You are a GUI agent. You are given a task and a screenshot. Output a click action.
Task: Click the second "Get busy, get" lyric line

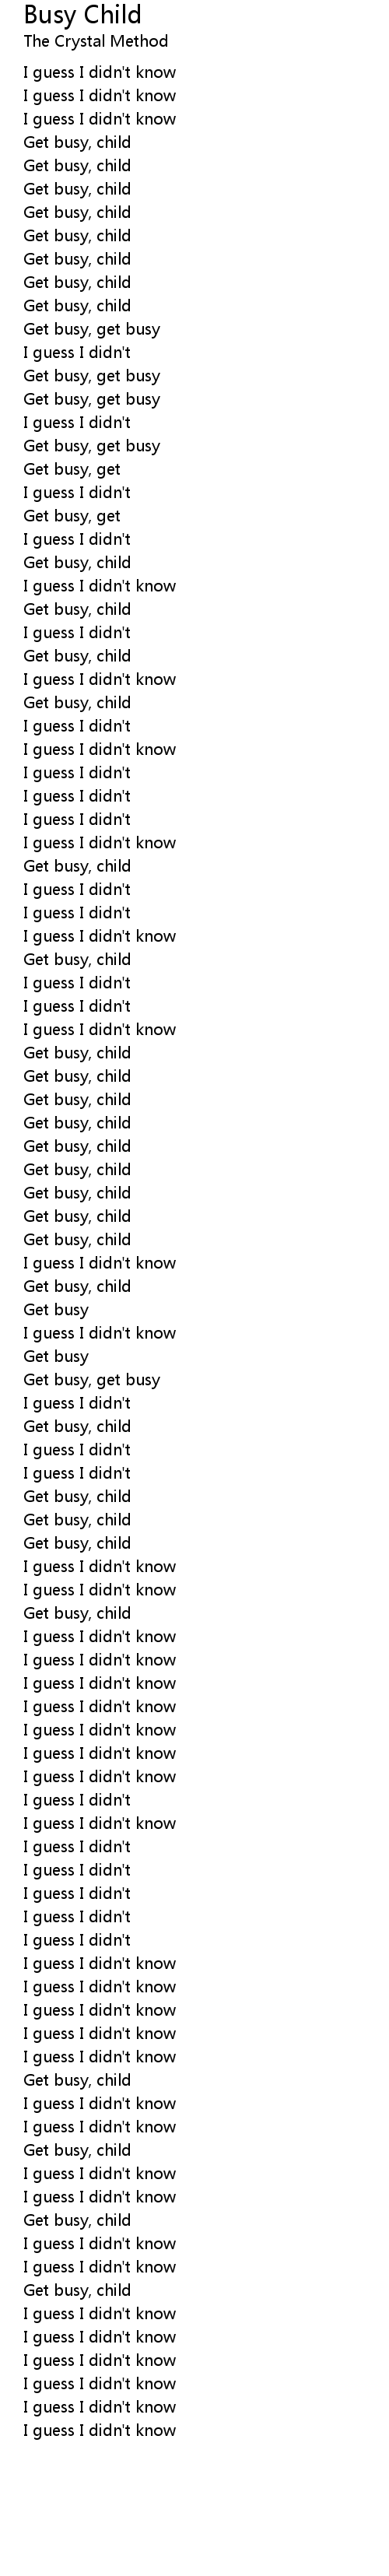pyautogui.click(x=72, y=516)
